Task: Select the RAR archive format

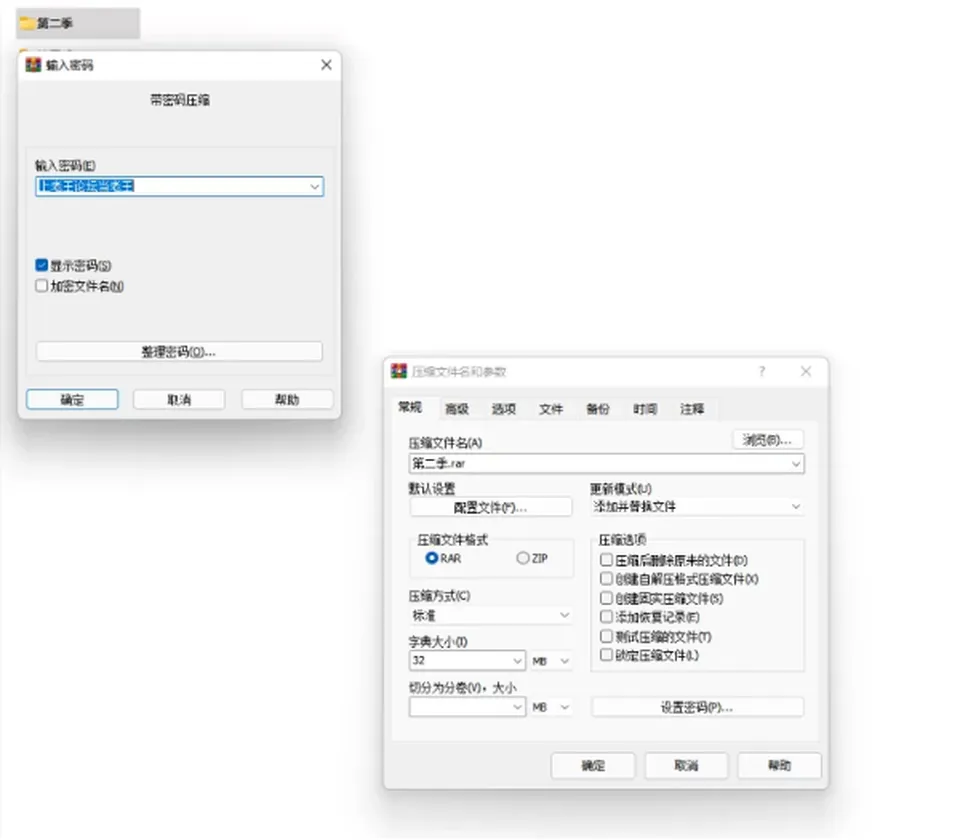Action: [x=432, y=558]
